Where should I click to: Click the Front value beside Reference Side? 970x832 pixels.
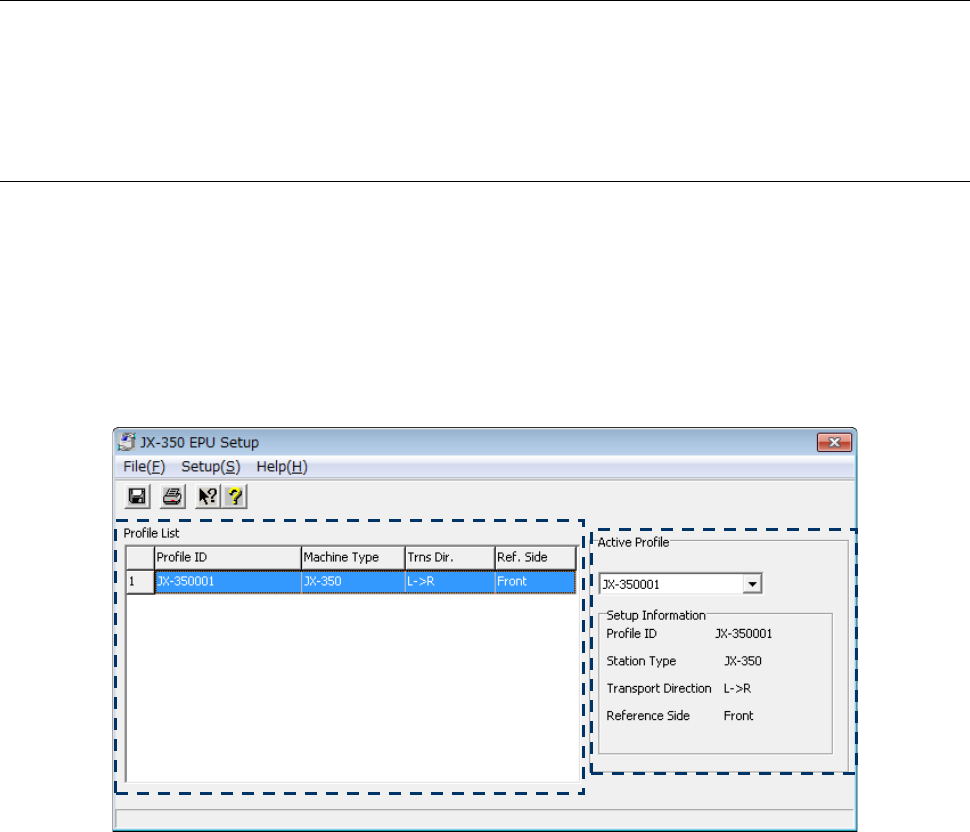click(x=739, y=715)
